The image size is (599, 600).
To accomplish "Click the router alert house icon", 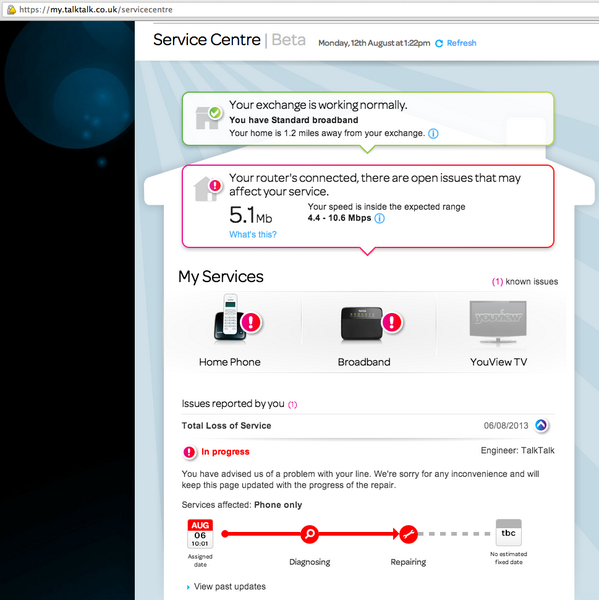I will [x=208, y=189].
